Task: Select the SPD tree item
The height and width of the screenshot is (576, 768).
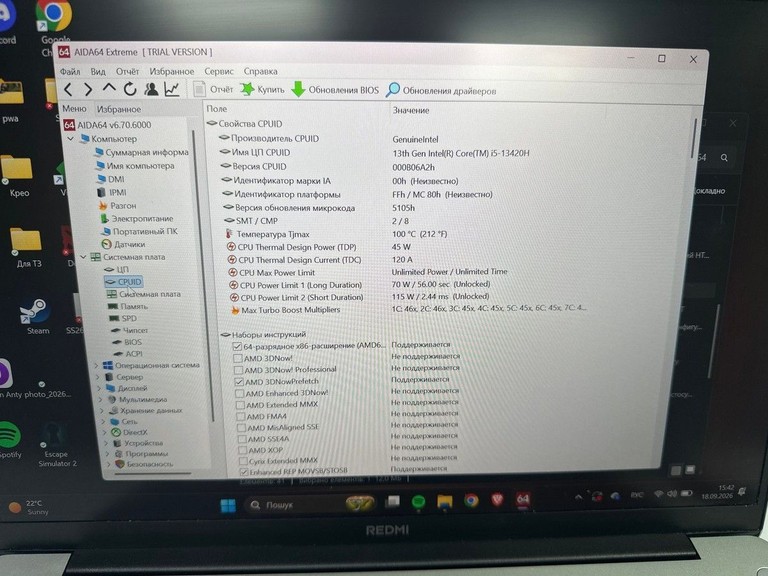Action: click(x=123, y=318)
